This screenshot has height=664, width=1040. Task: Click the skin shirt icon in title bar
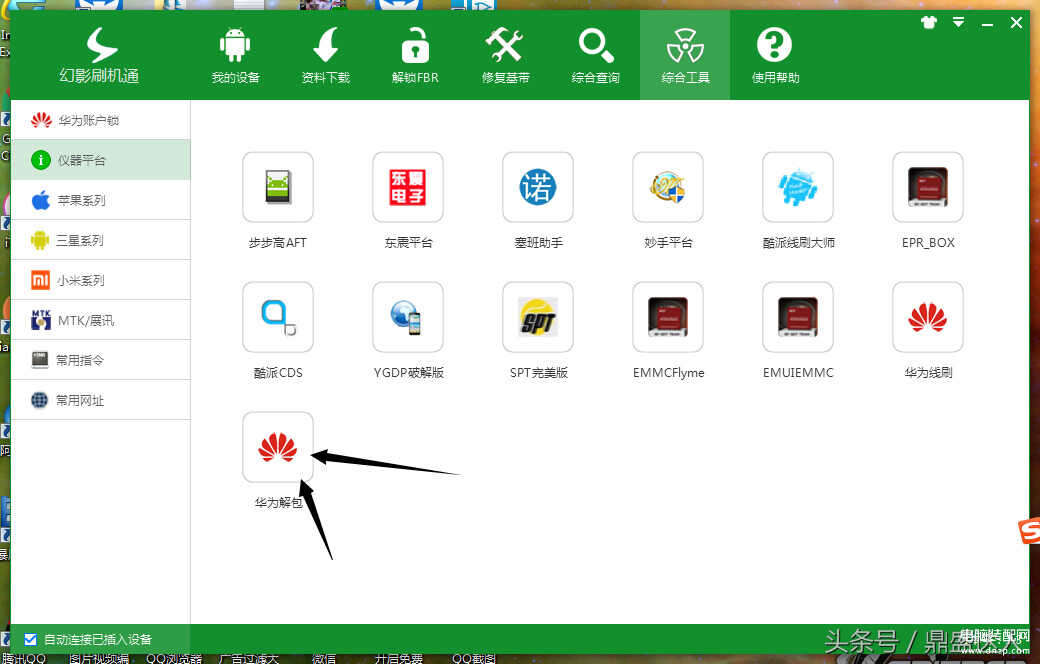coord(929,22)
